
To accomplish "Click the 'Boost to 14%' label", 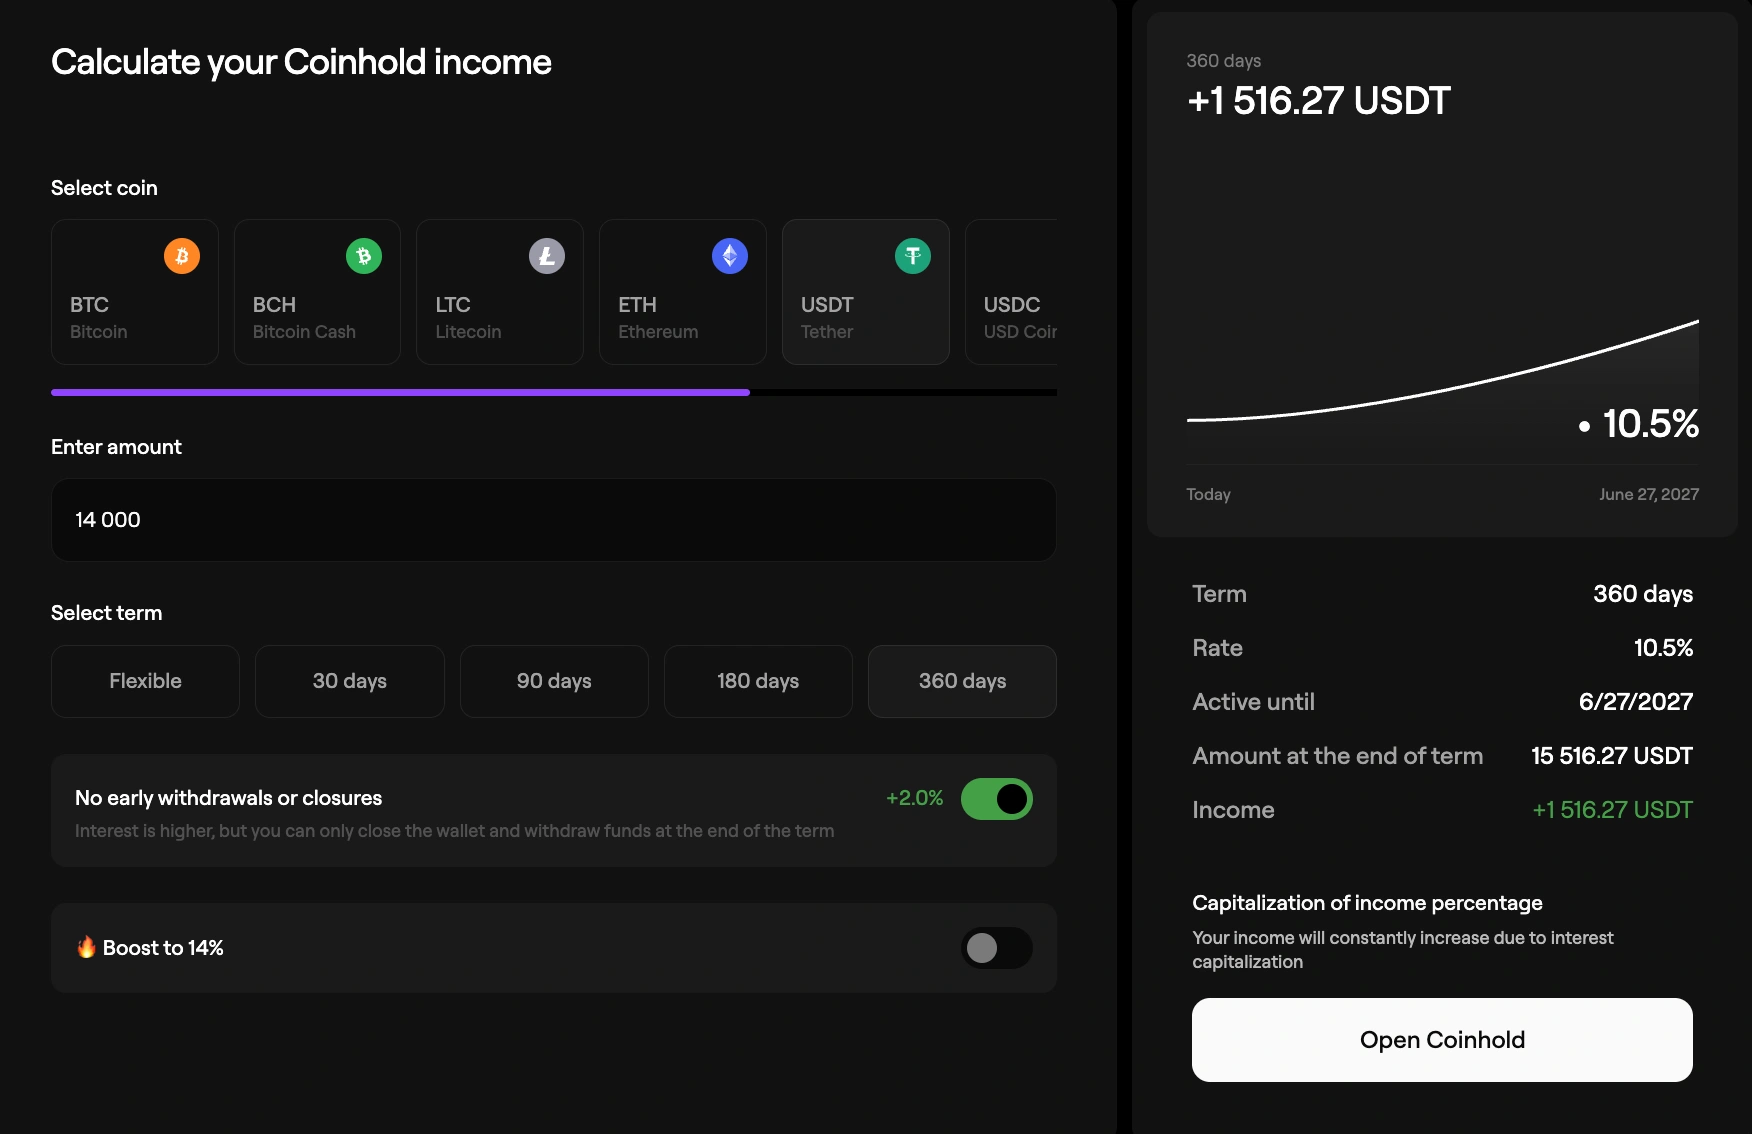I will pyautogui.click(x=163, y=948).
